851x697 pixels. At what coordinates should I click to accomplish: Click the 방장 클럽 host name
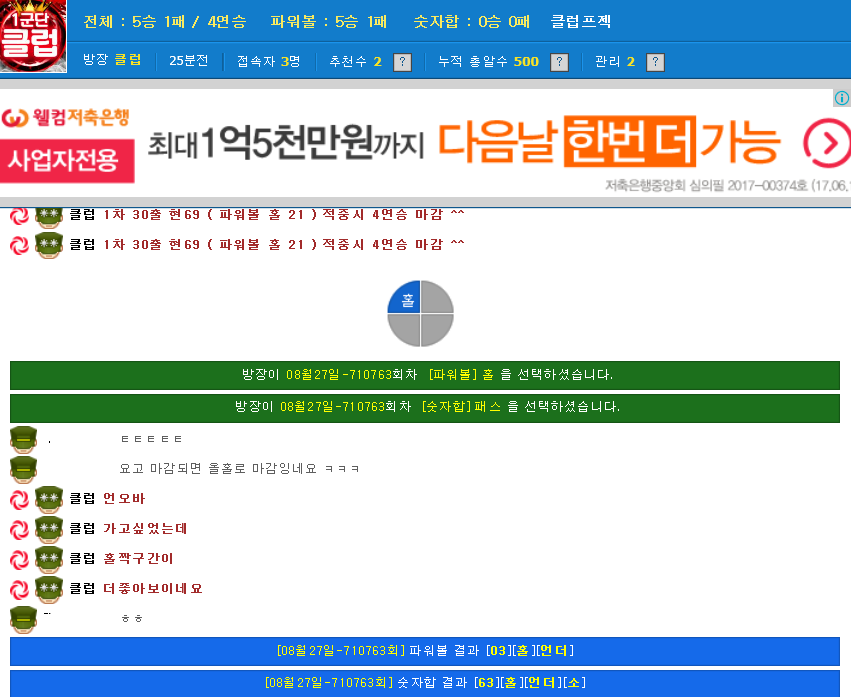click(x=112, y=60)
